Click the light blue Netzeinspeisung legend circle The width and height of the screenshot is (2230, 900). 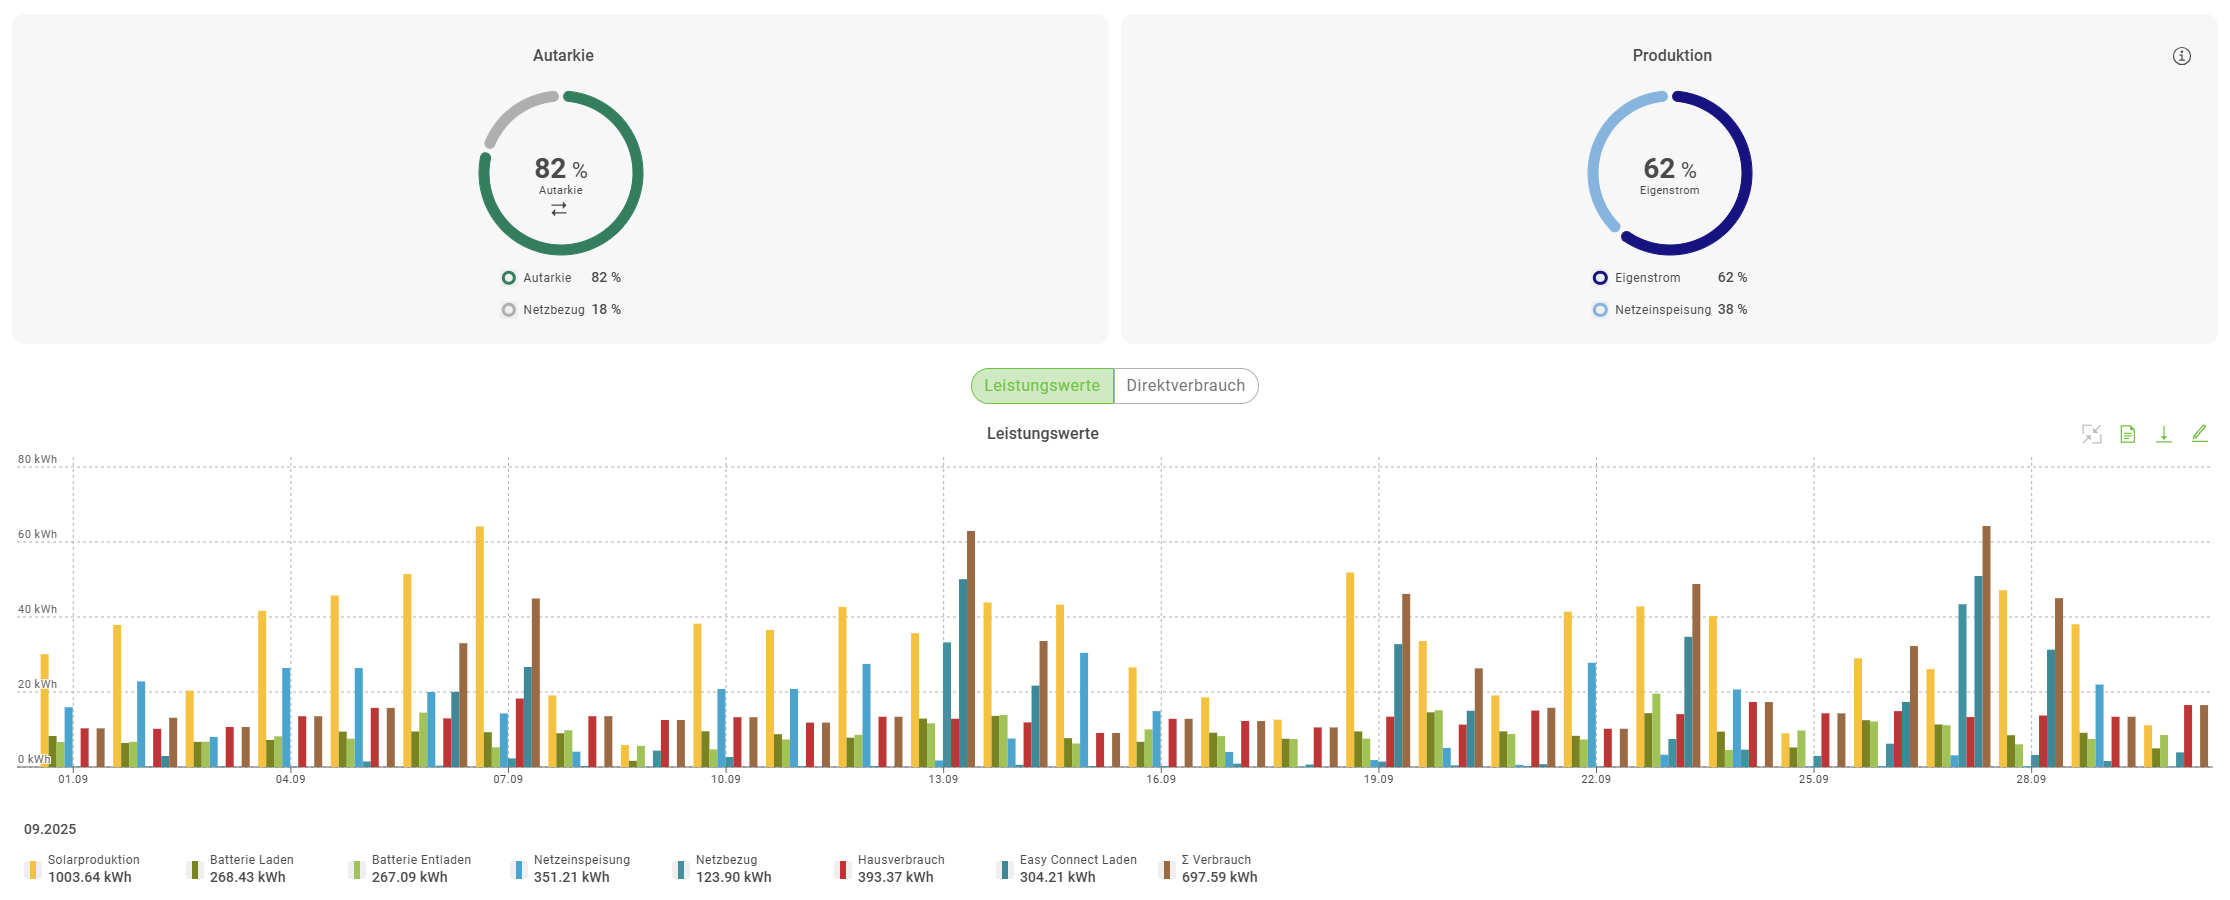click(1600, 310)
